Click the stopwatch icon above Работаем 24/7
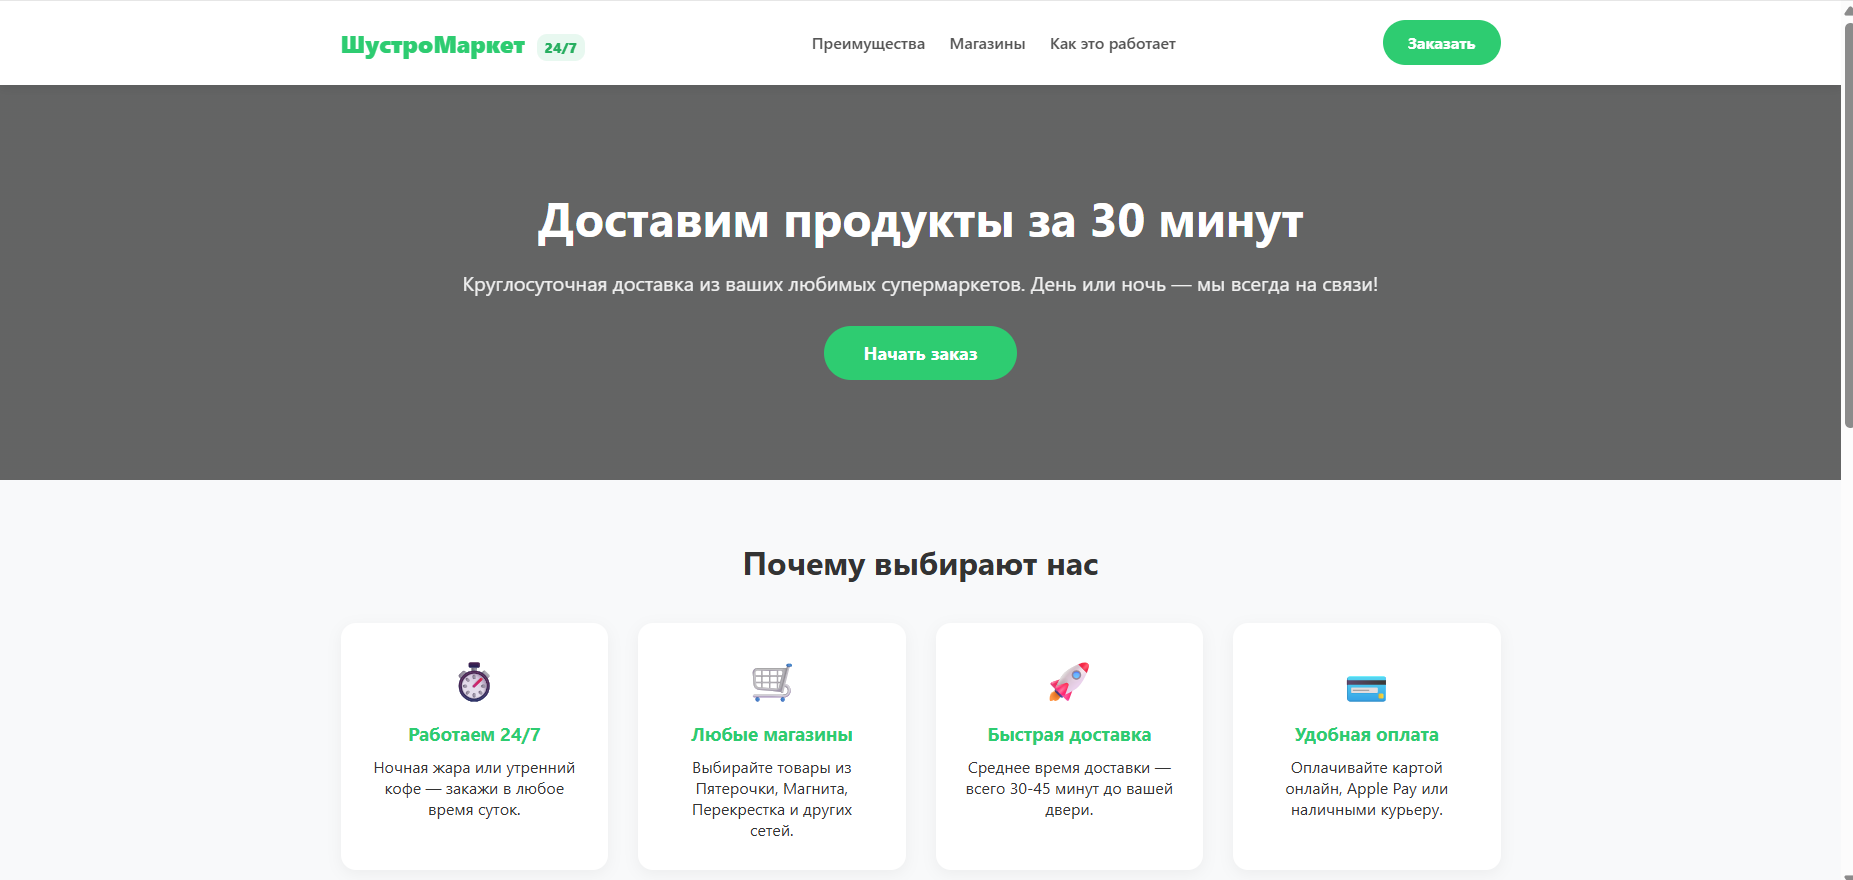 (x=474, y=682)
